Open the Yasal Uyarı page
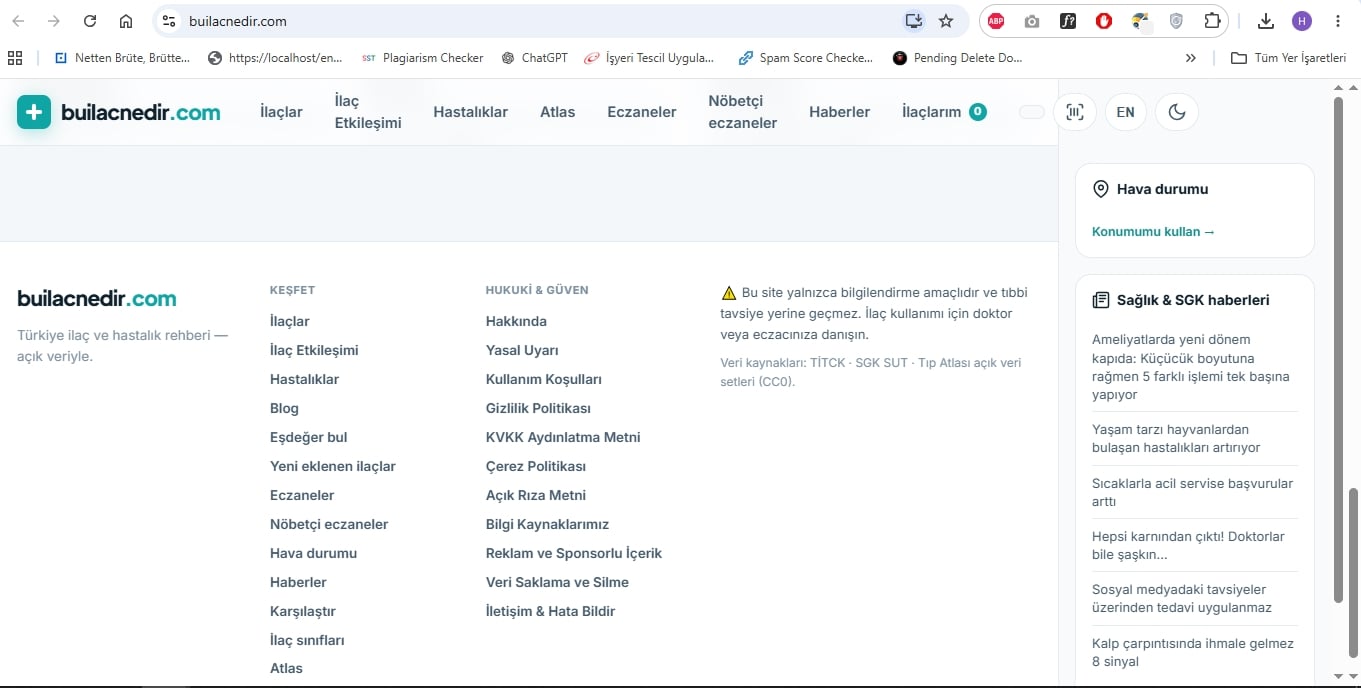 click(522, 350)
